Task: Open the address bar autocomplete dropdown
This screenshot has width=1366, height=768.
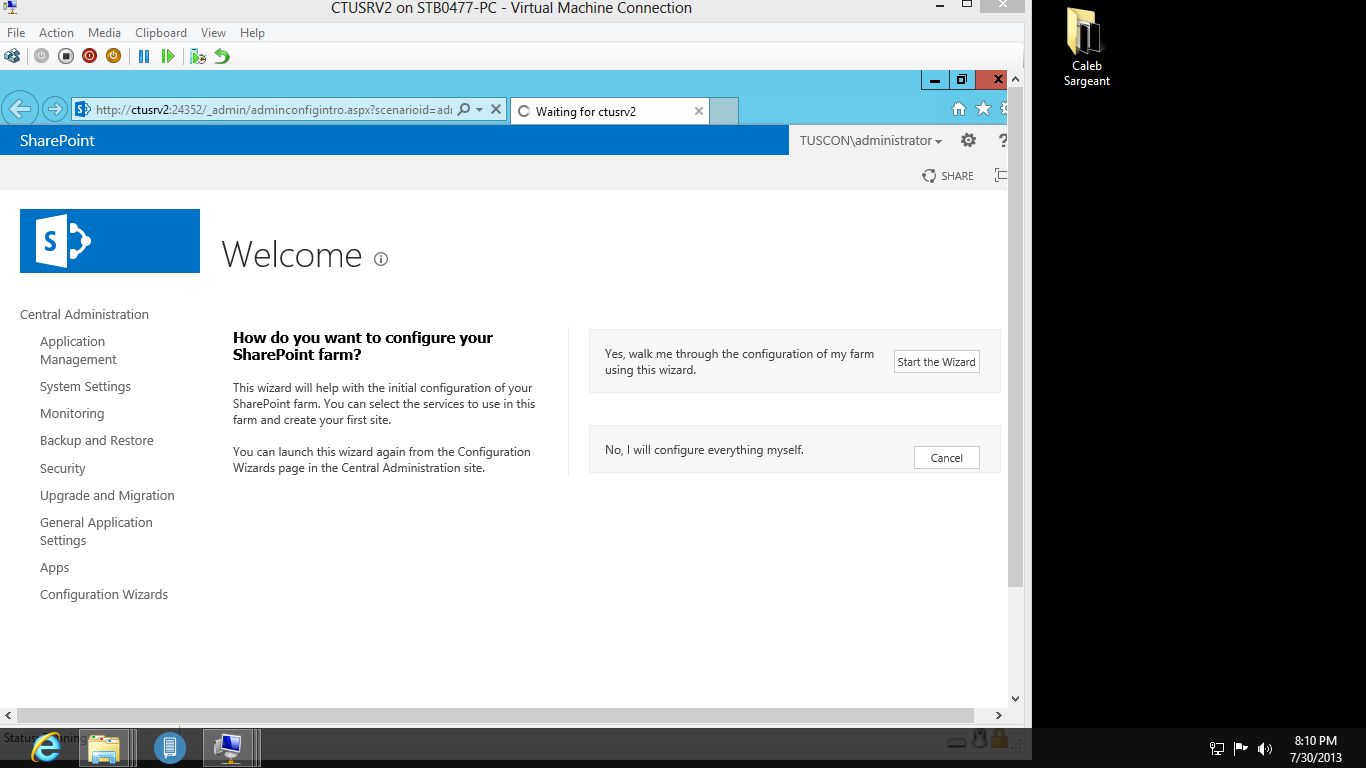Action: [480, 109]
